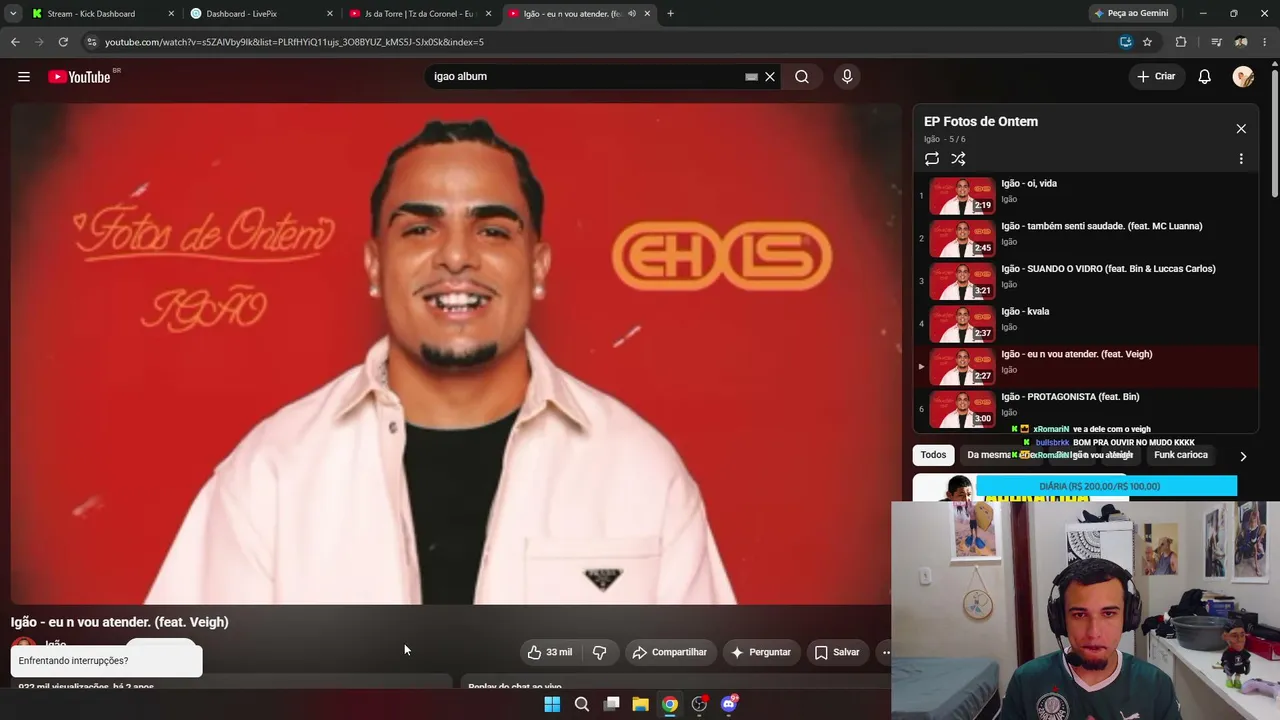Open OBS Studio from the taskbar
The width and height of the screenshot is (1280, 720).
tap(699, 704)
